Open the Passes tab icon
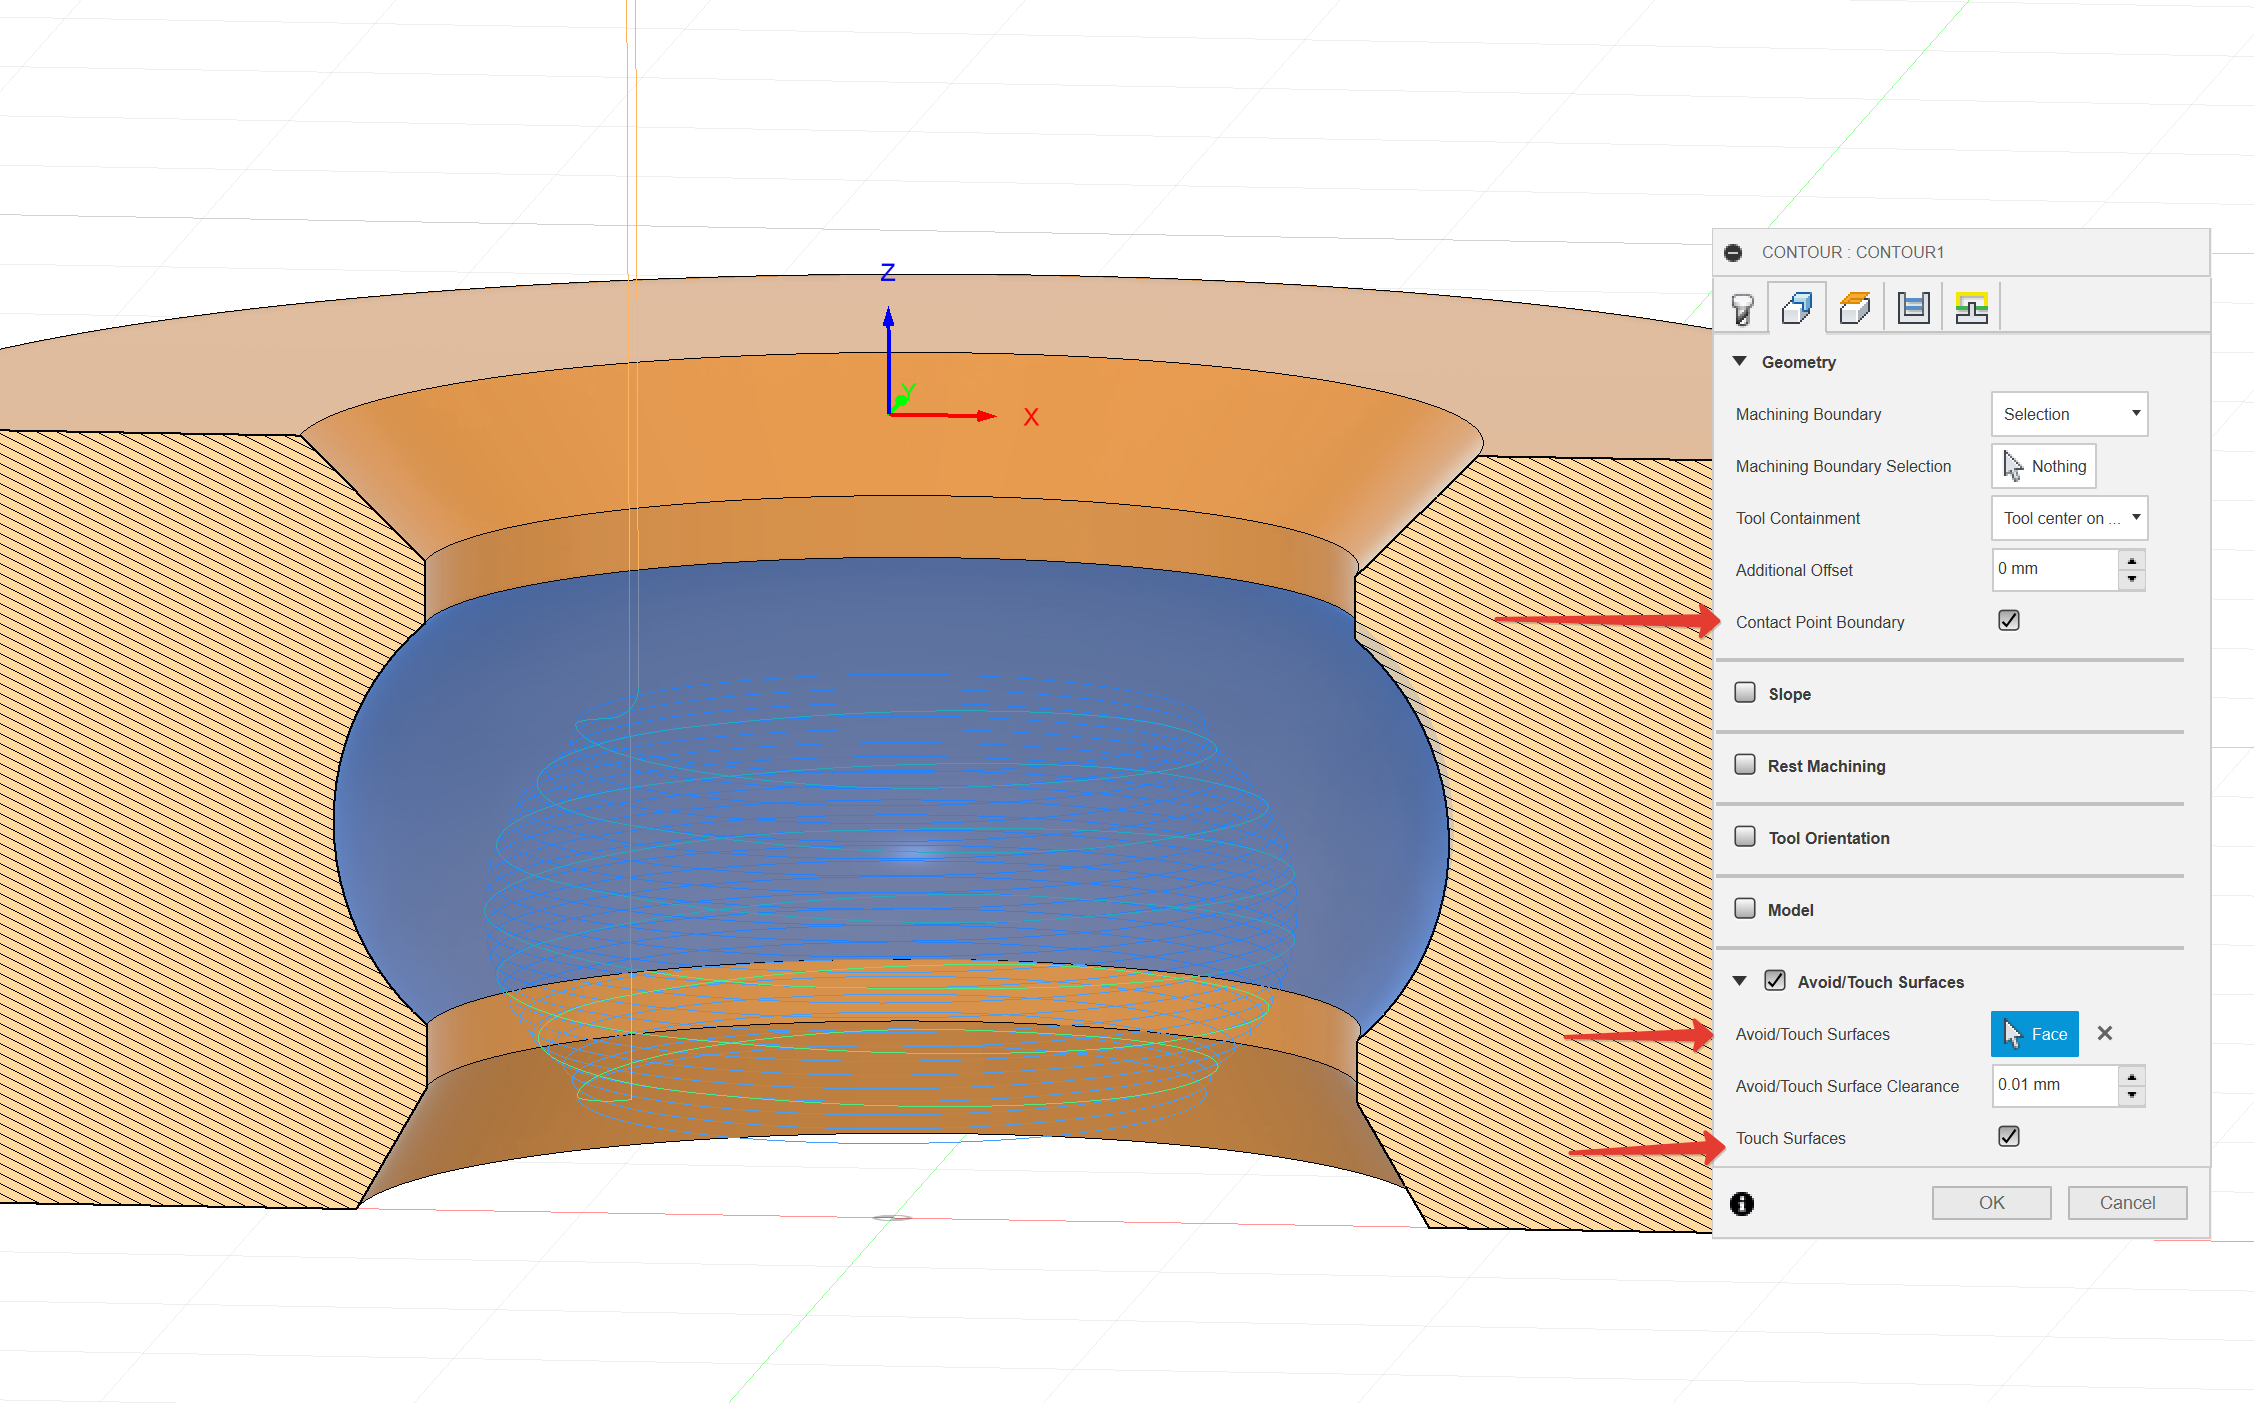The width and height of the screenshot is (2254, 1403). point(1913,308)
